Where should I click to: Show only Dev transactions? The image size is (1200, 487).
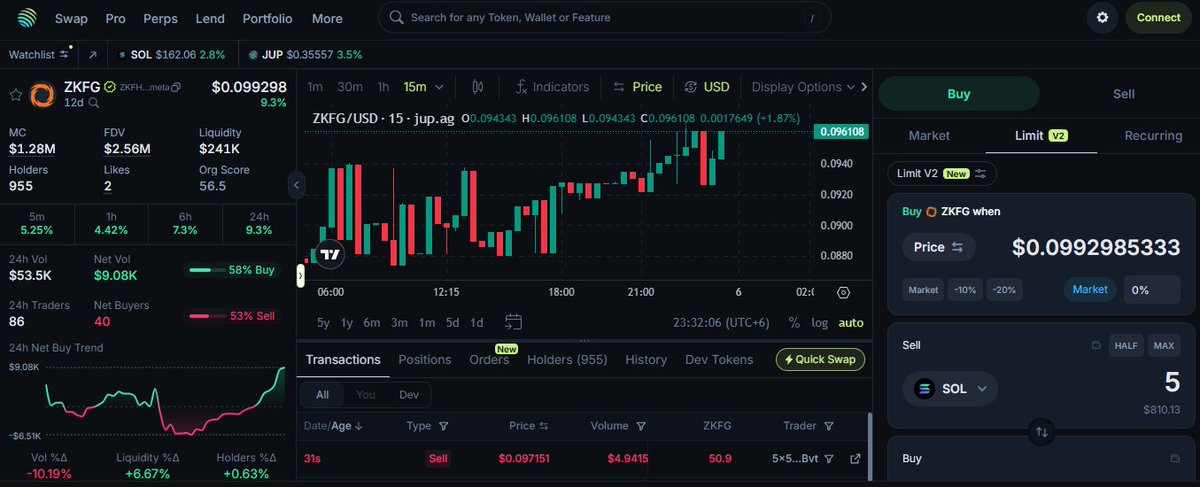point(409,395)
